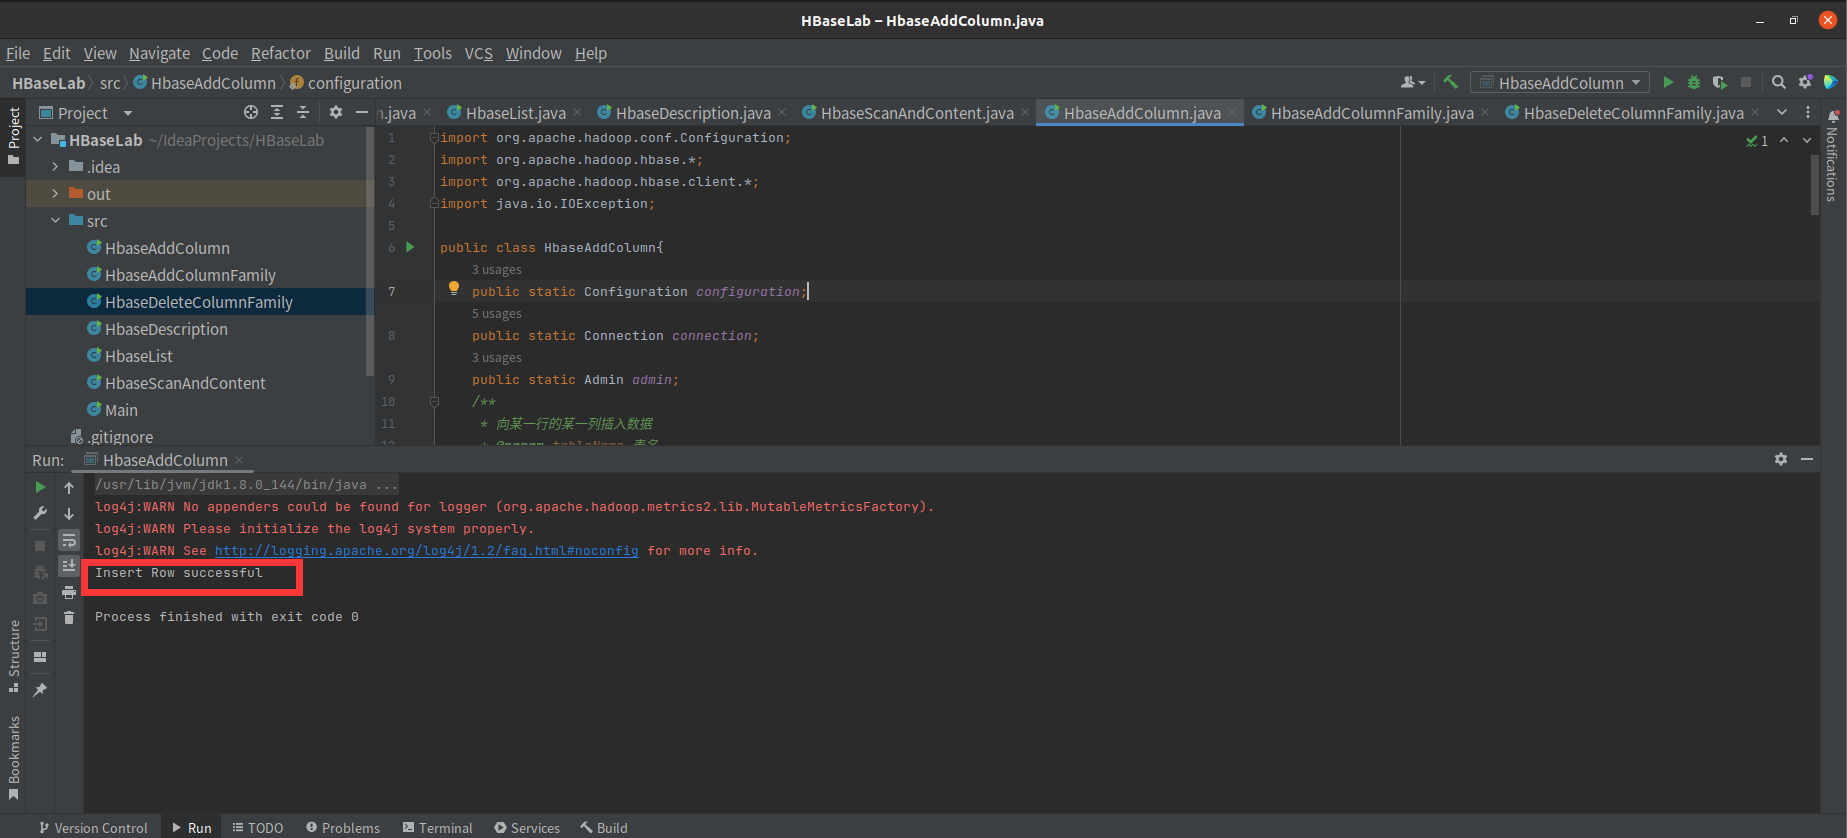This screenshot has width=1847, height=838.
Task: Open the Refactor menu
Action: coord(280,53)
